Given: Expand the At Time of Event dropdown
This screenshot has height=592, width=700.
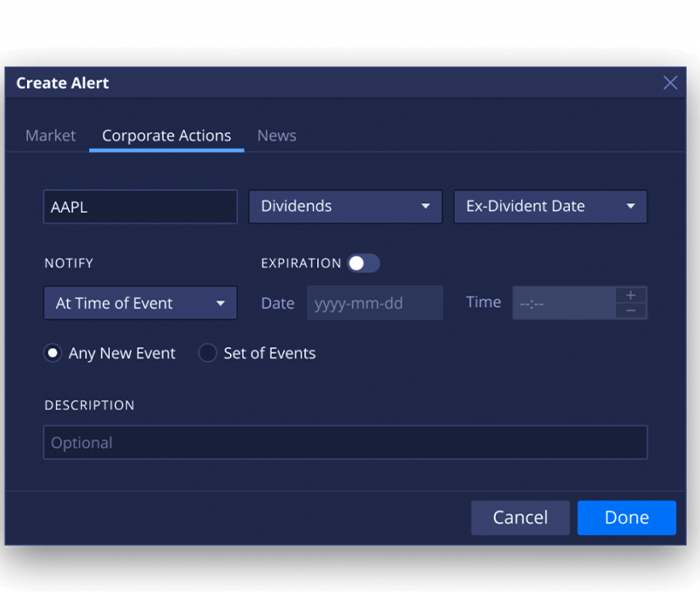Looking at the screenshot, I should 140,303.
